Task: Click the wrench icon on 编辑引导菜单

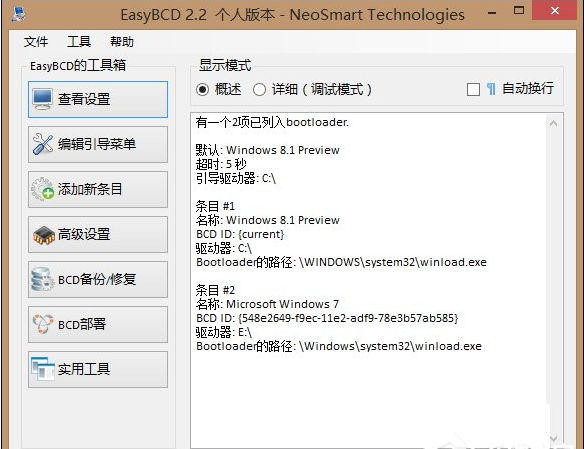Action: point(42,144)
